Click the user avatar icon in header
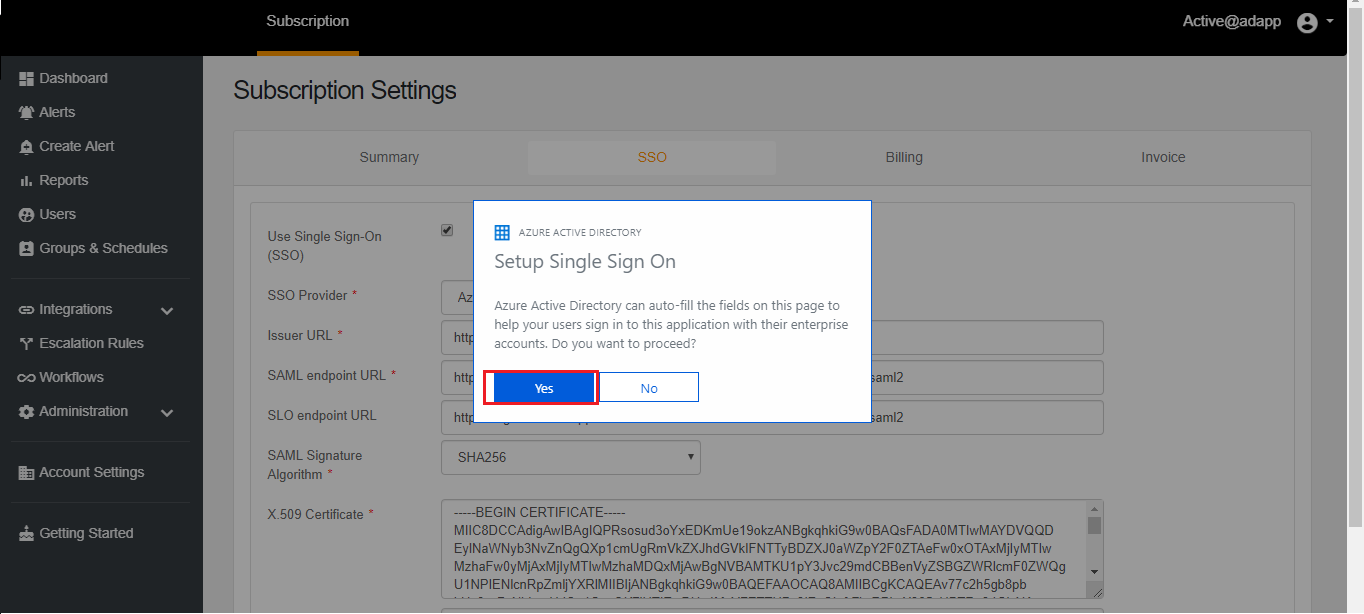Viewport: 1364px width, 614px height. 1307,22
